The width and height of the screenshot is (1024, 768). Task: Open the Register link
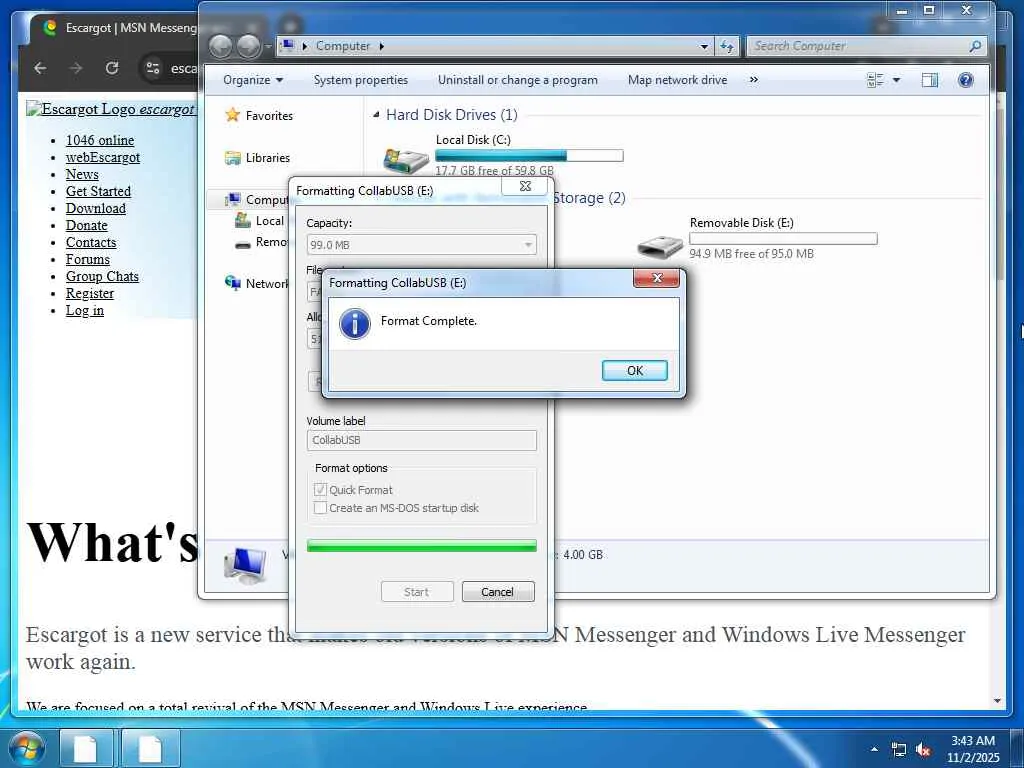point(89,293)
